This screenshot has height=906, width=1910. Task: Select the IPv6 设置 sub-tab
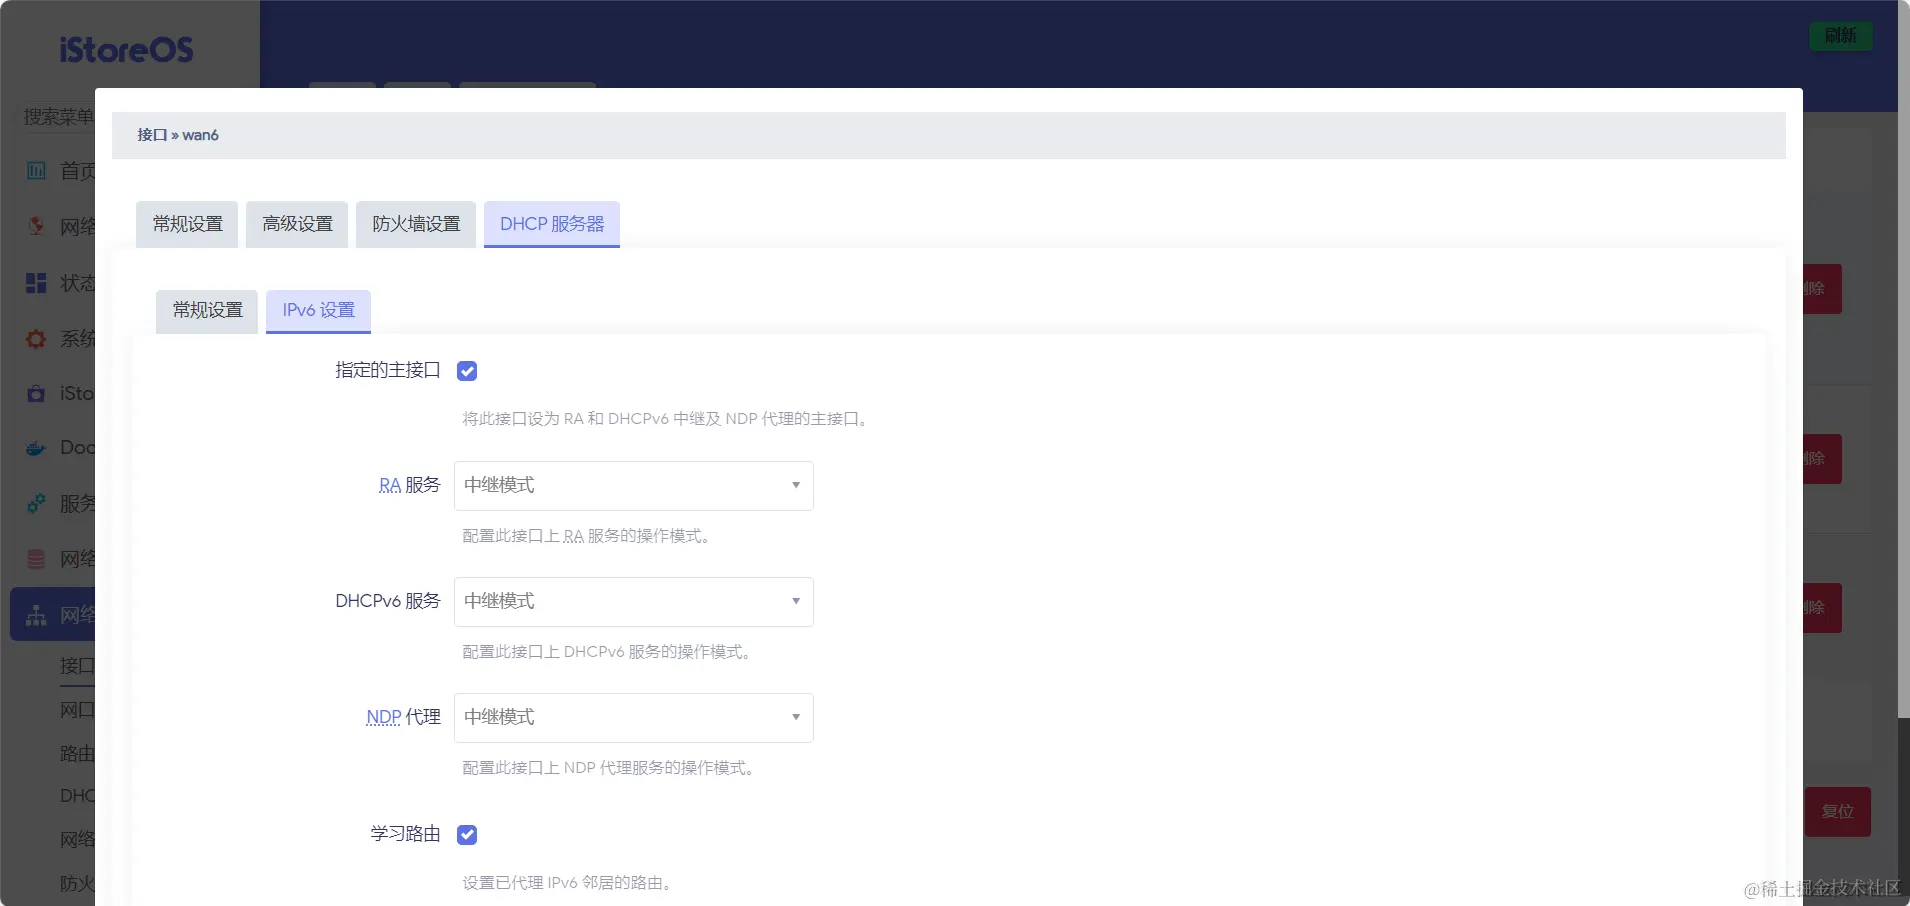[318, 311]
